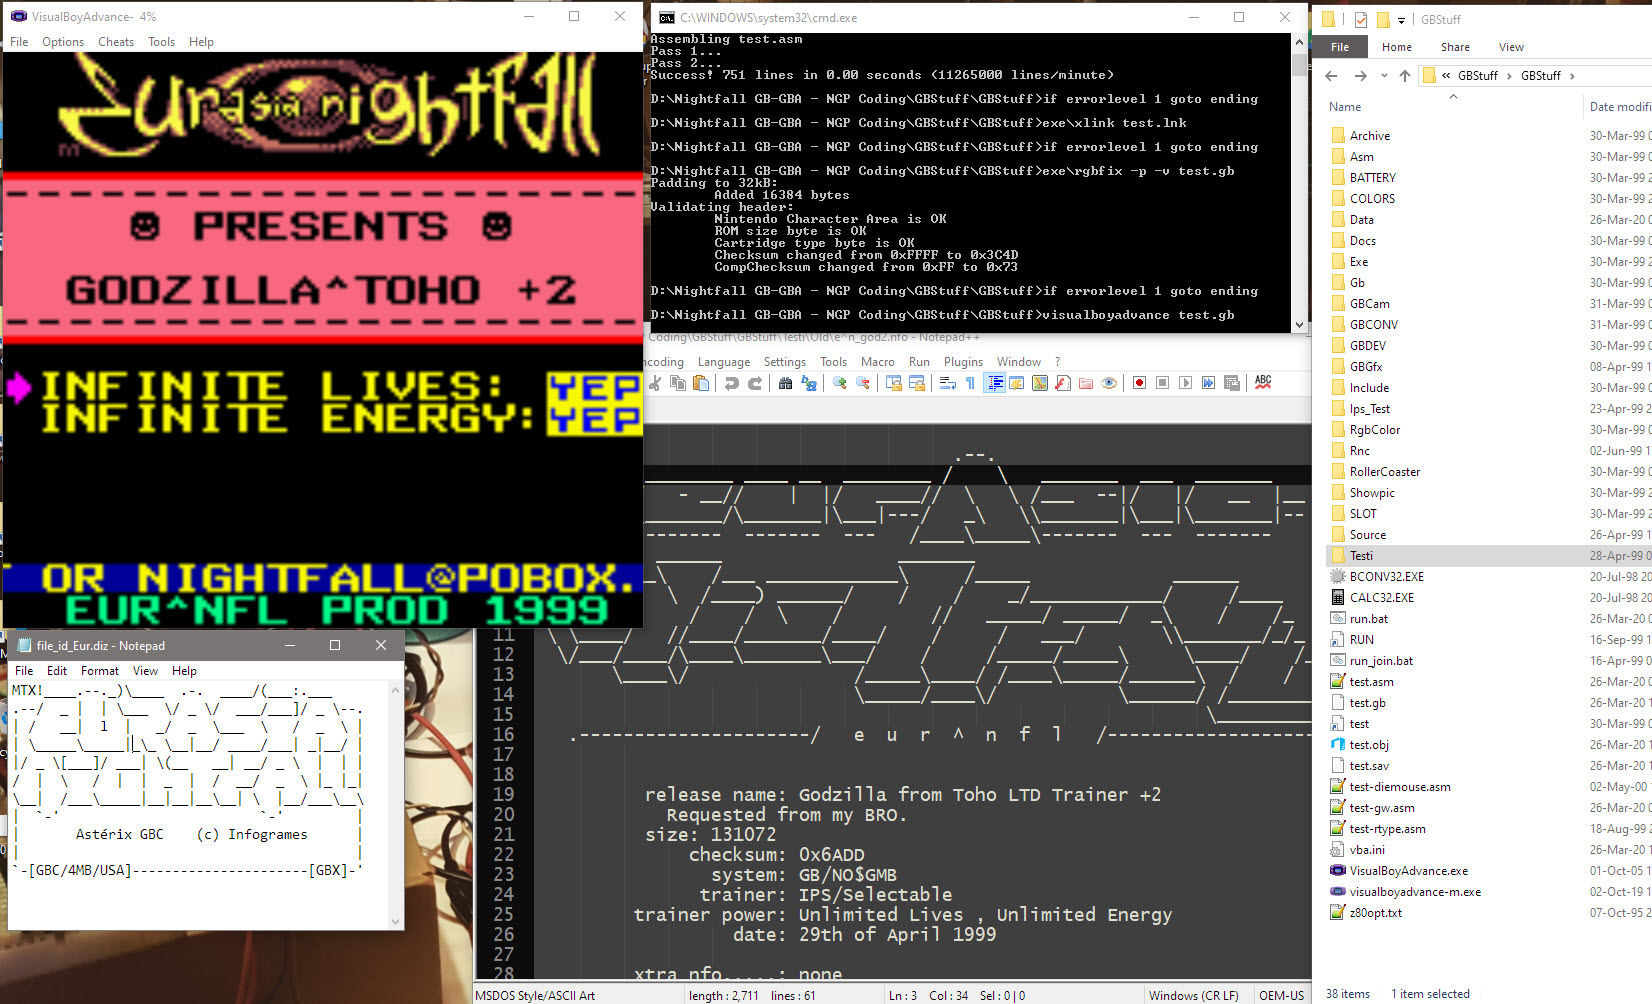Click the user-defined language icon

coord(1017,383)
